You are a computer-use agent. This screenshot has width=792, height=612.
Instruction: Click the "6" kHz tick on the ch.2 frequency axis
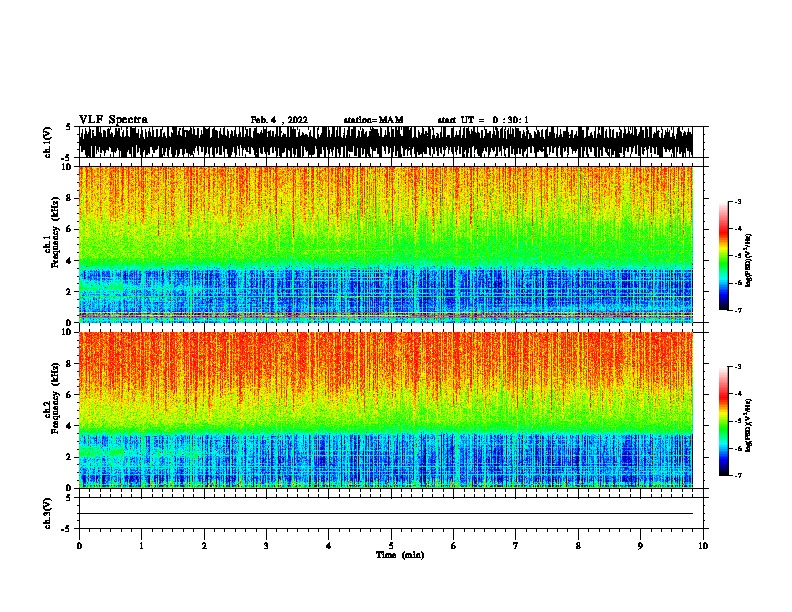click(70, 394)
